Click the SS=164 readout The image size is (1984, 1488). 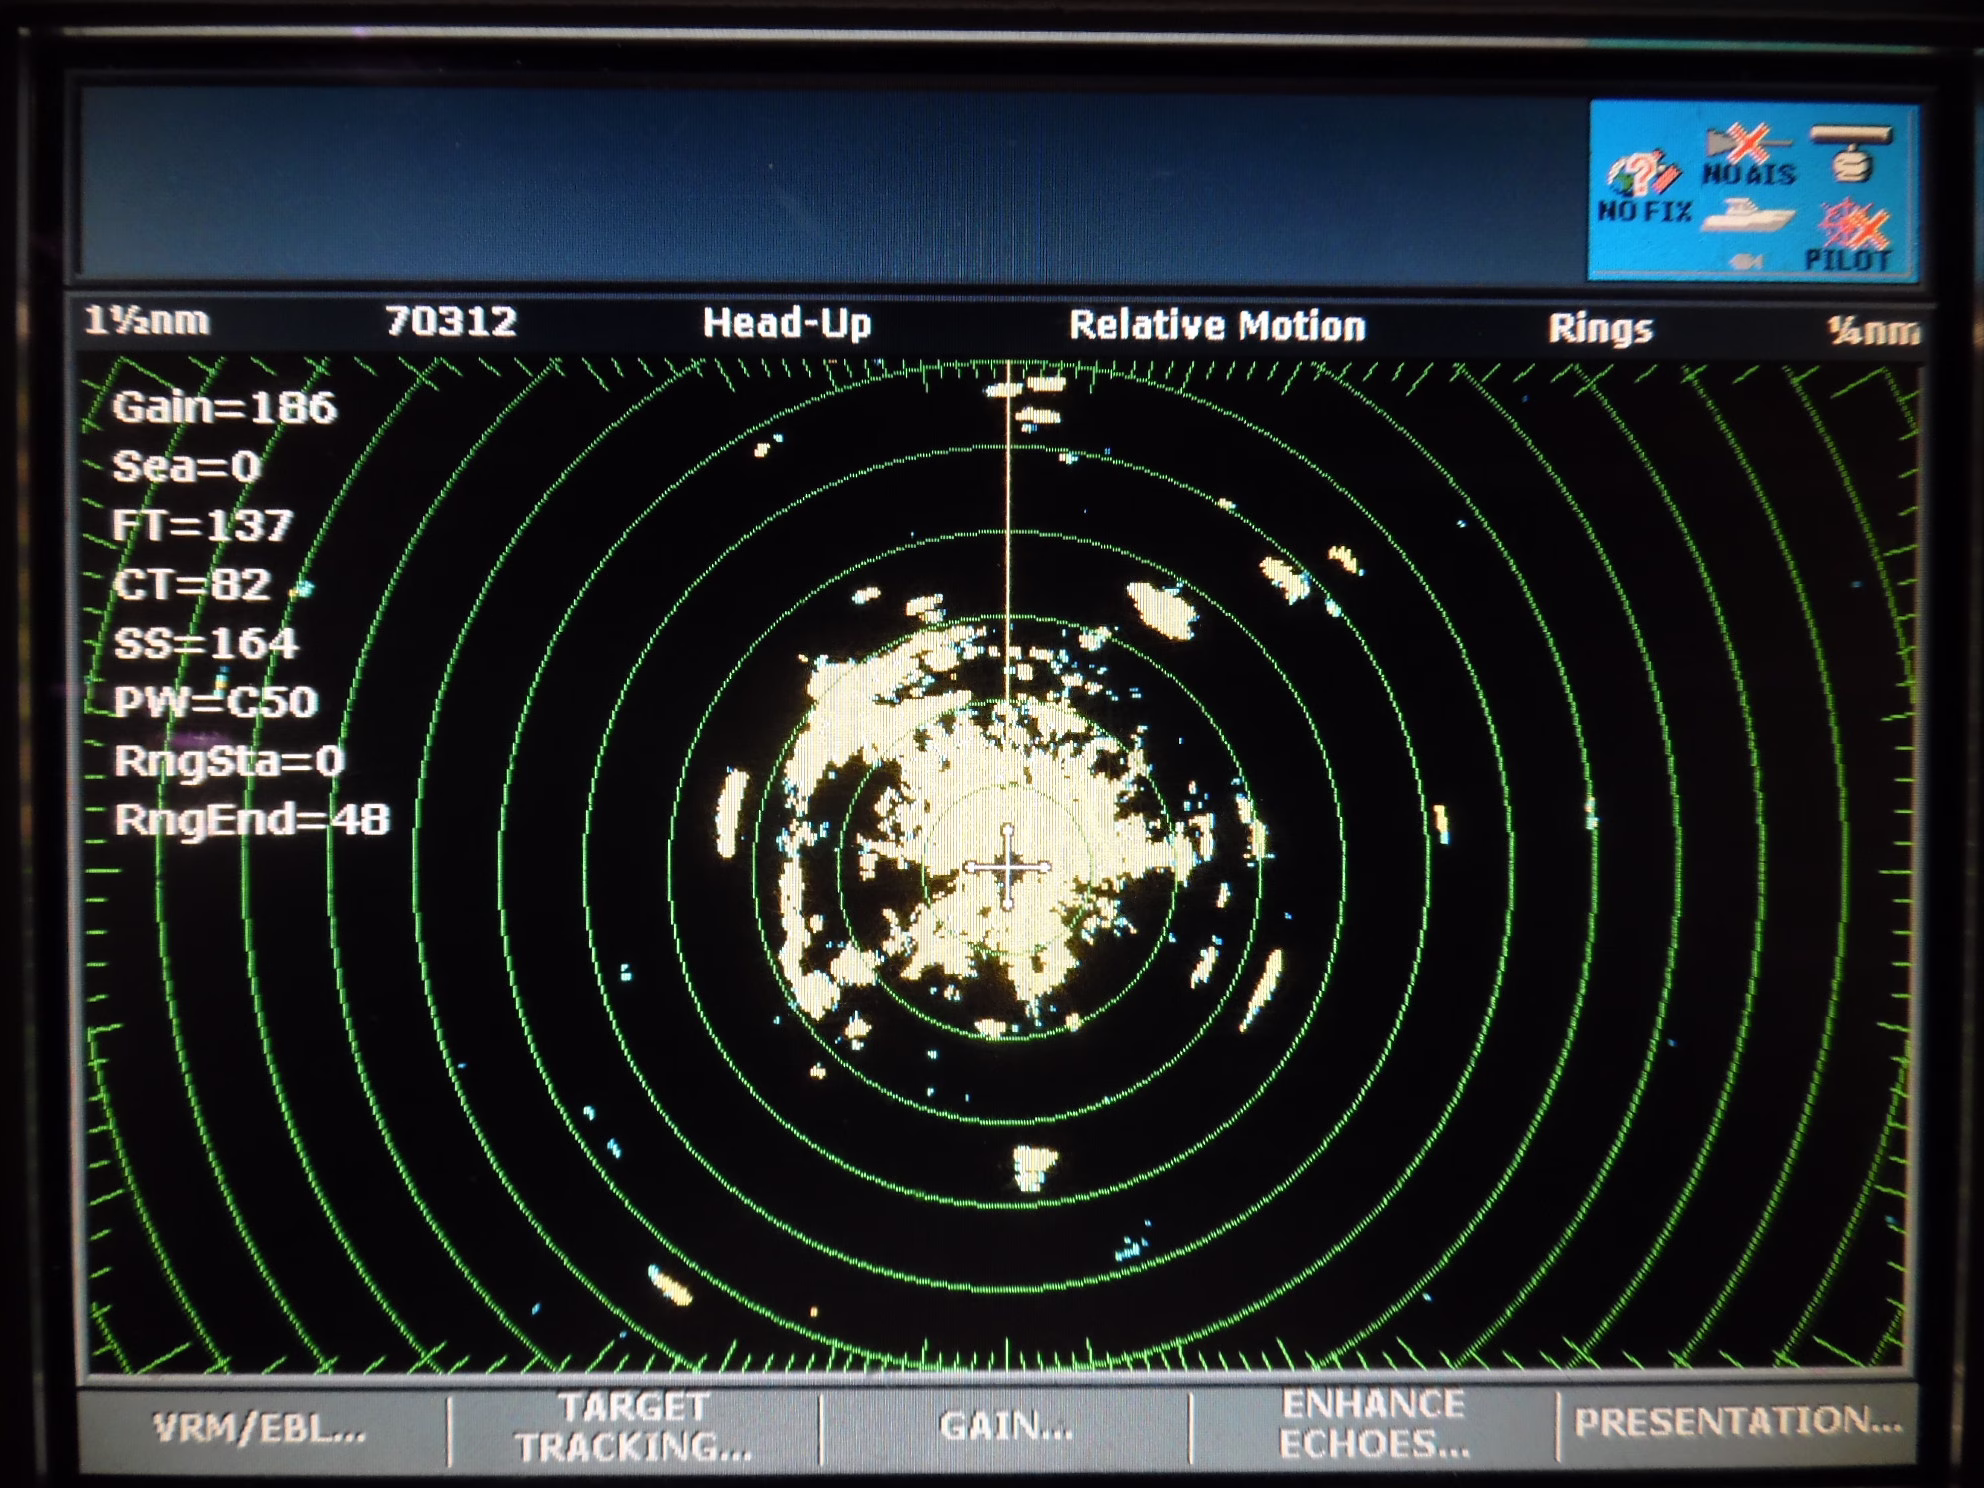click(x=206, y=643)
